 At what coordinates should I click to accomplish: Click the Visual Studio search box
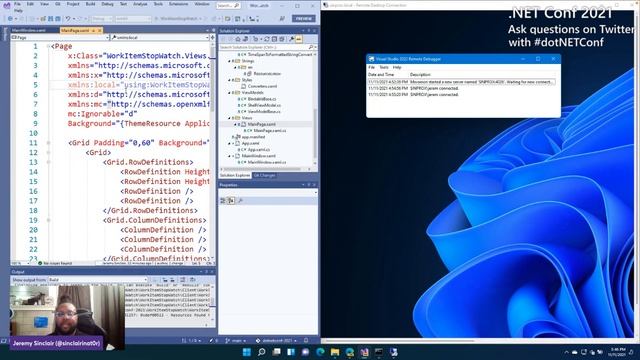point(228,6)
